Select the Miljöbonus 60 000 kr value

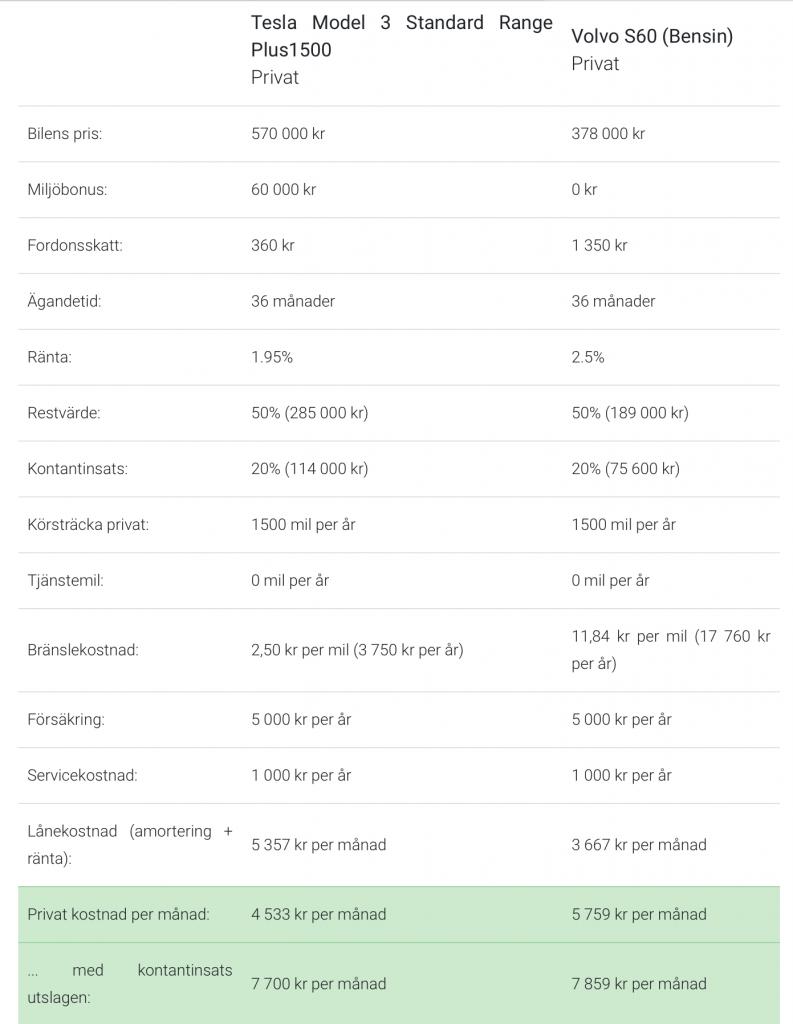coord(283,189)
